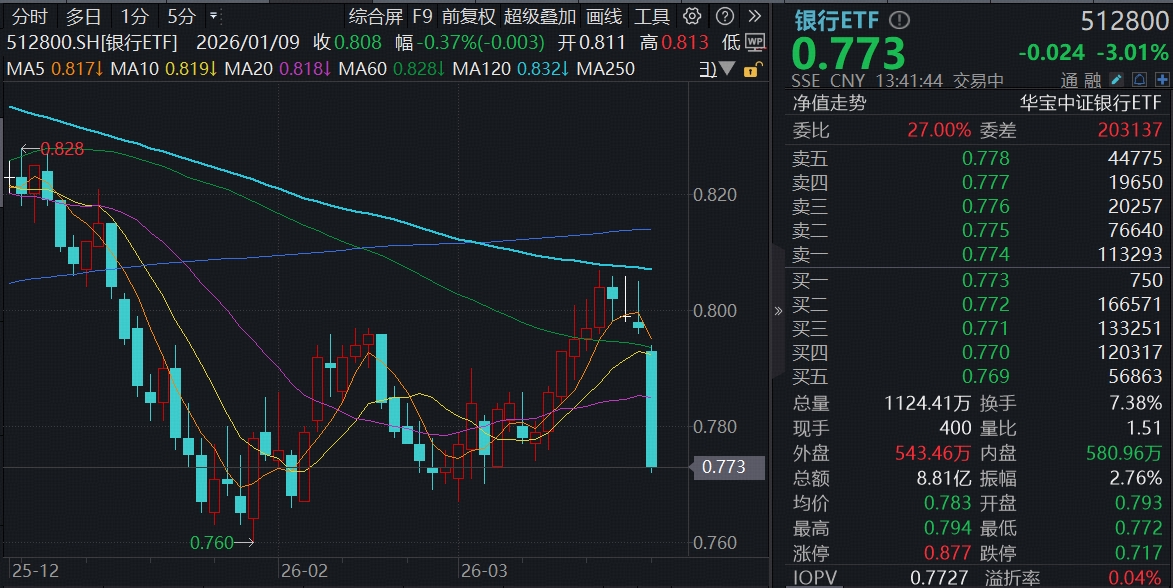1173x588 pixels.
Task: Switch to the 分时 tab
Action: [30, 16]
